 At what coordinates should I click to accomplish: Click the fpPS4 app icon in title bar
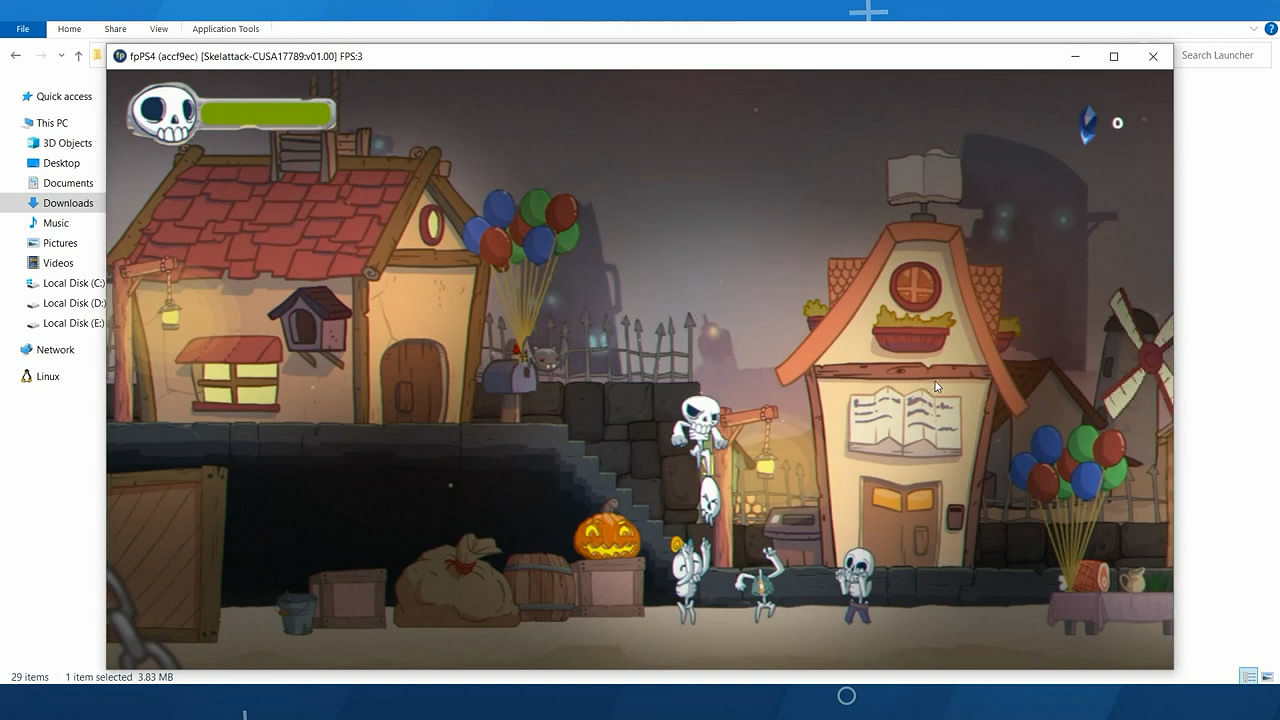point(120,56)
